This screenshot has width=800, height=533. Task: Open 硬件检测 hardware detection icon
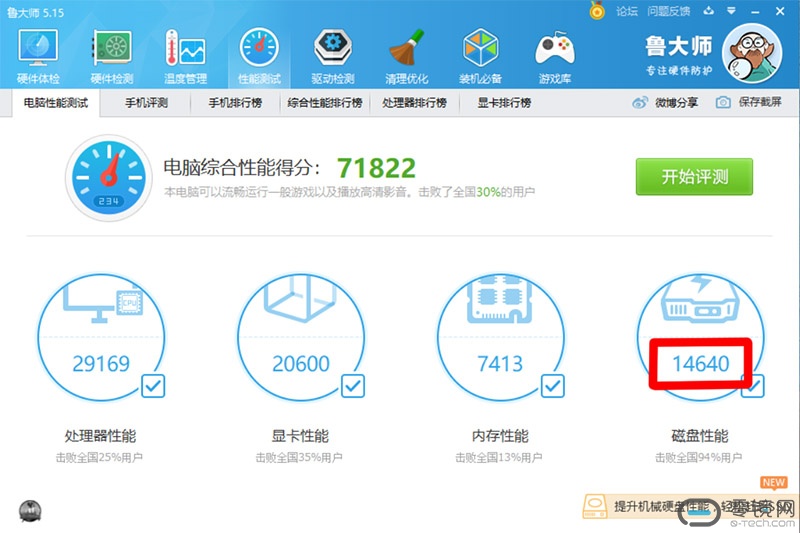pos(112,47)
